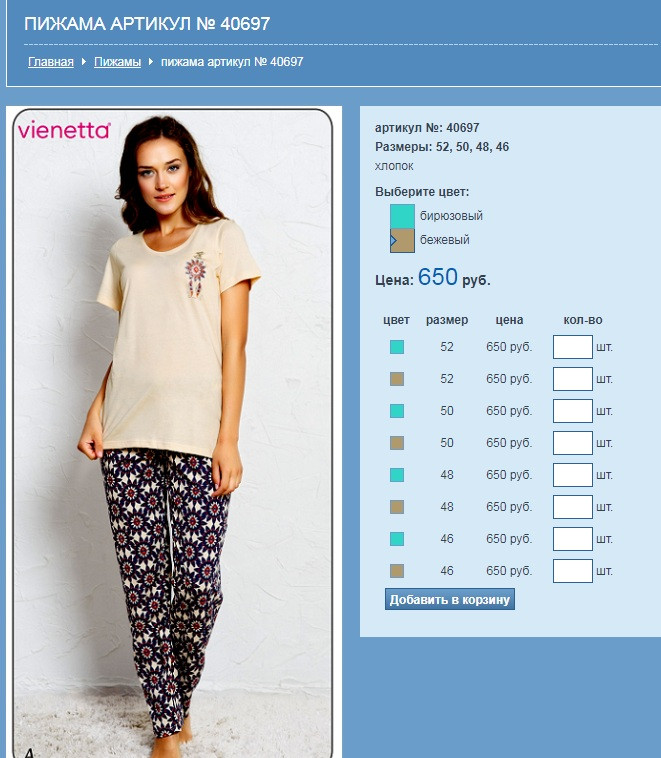Focus quantity field for turquoise size 50
Viewport: 661px width, 758px height.
(573, 411)
